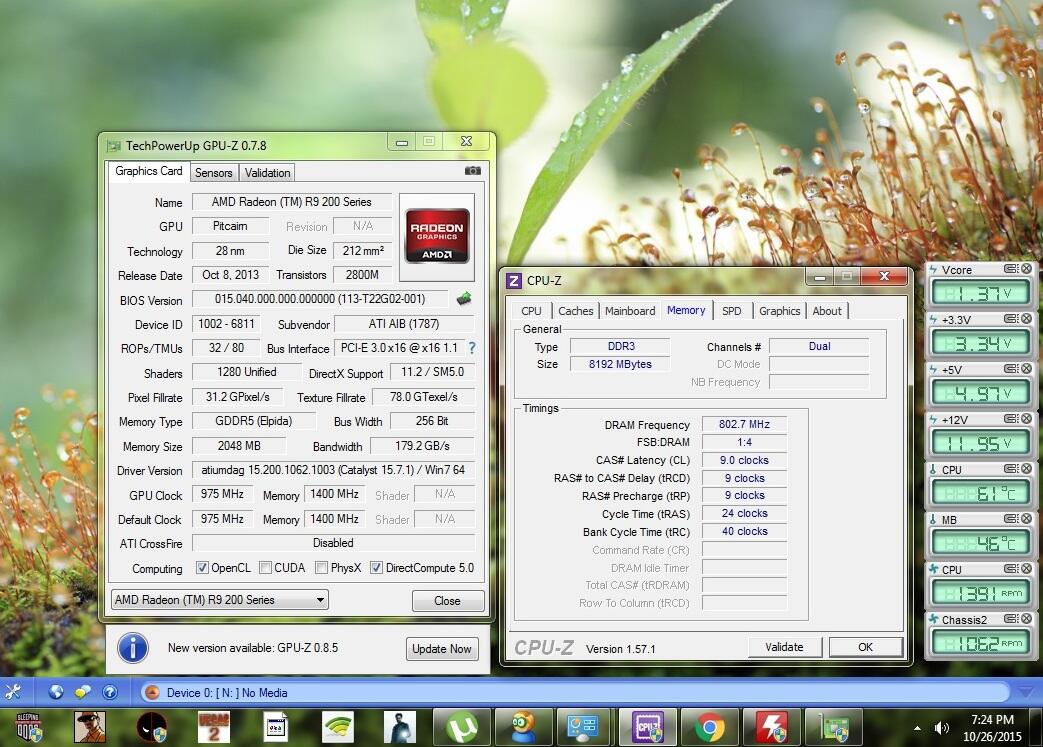Click the BIOS Version field value

coord(320,299)
